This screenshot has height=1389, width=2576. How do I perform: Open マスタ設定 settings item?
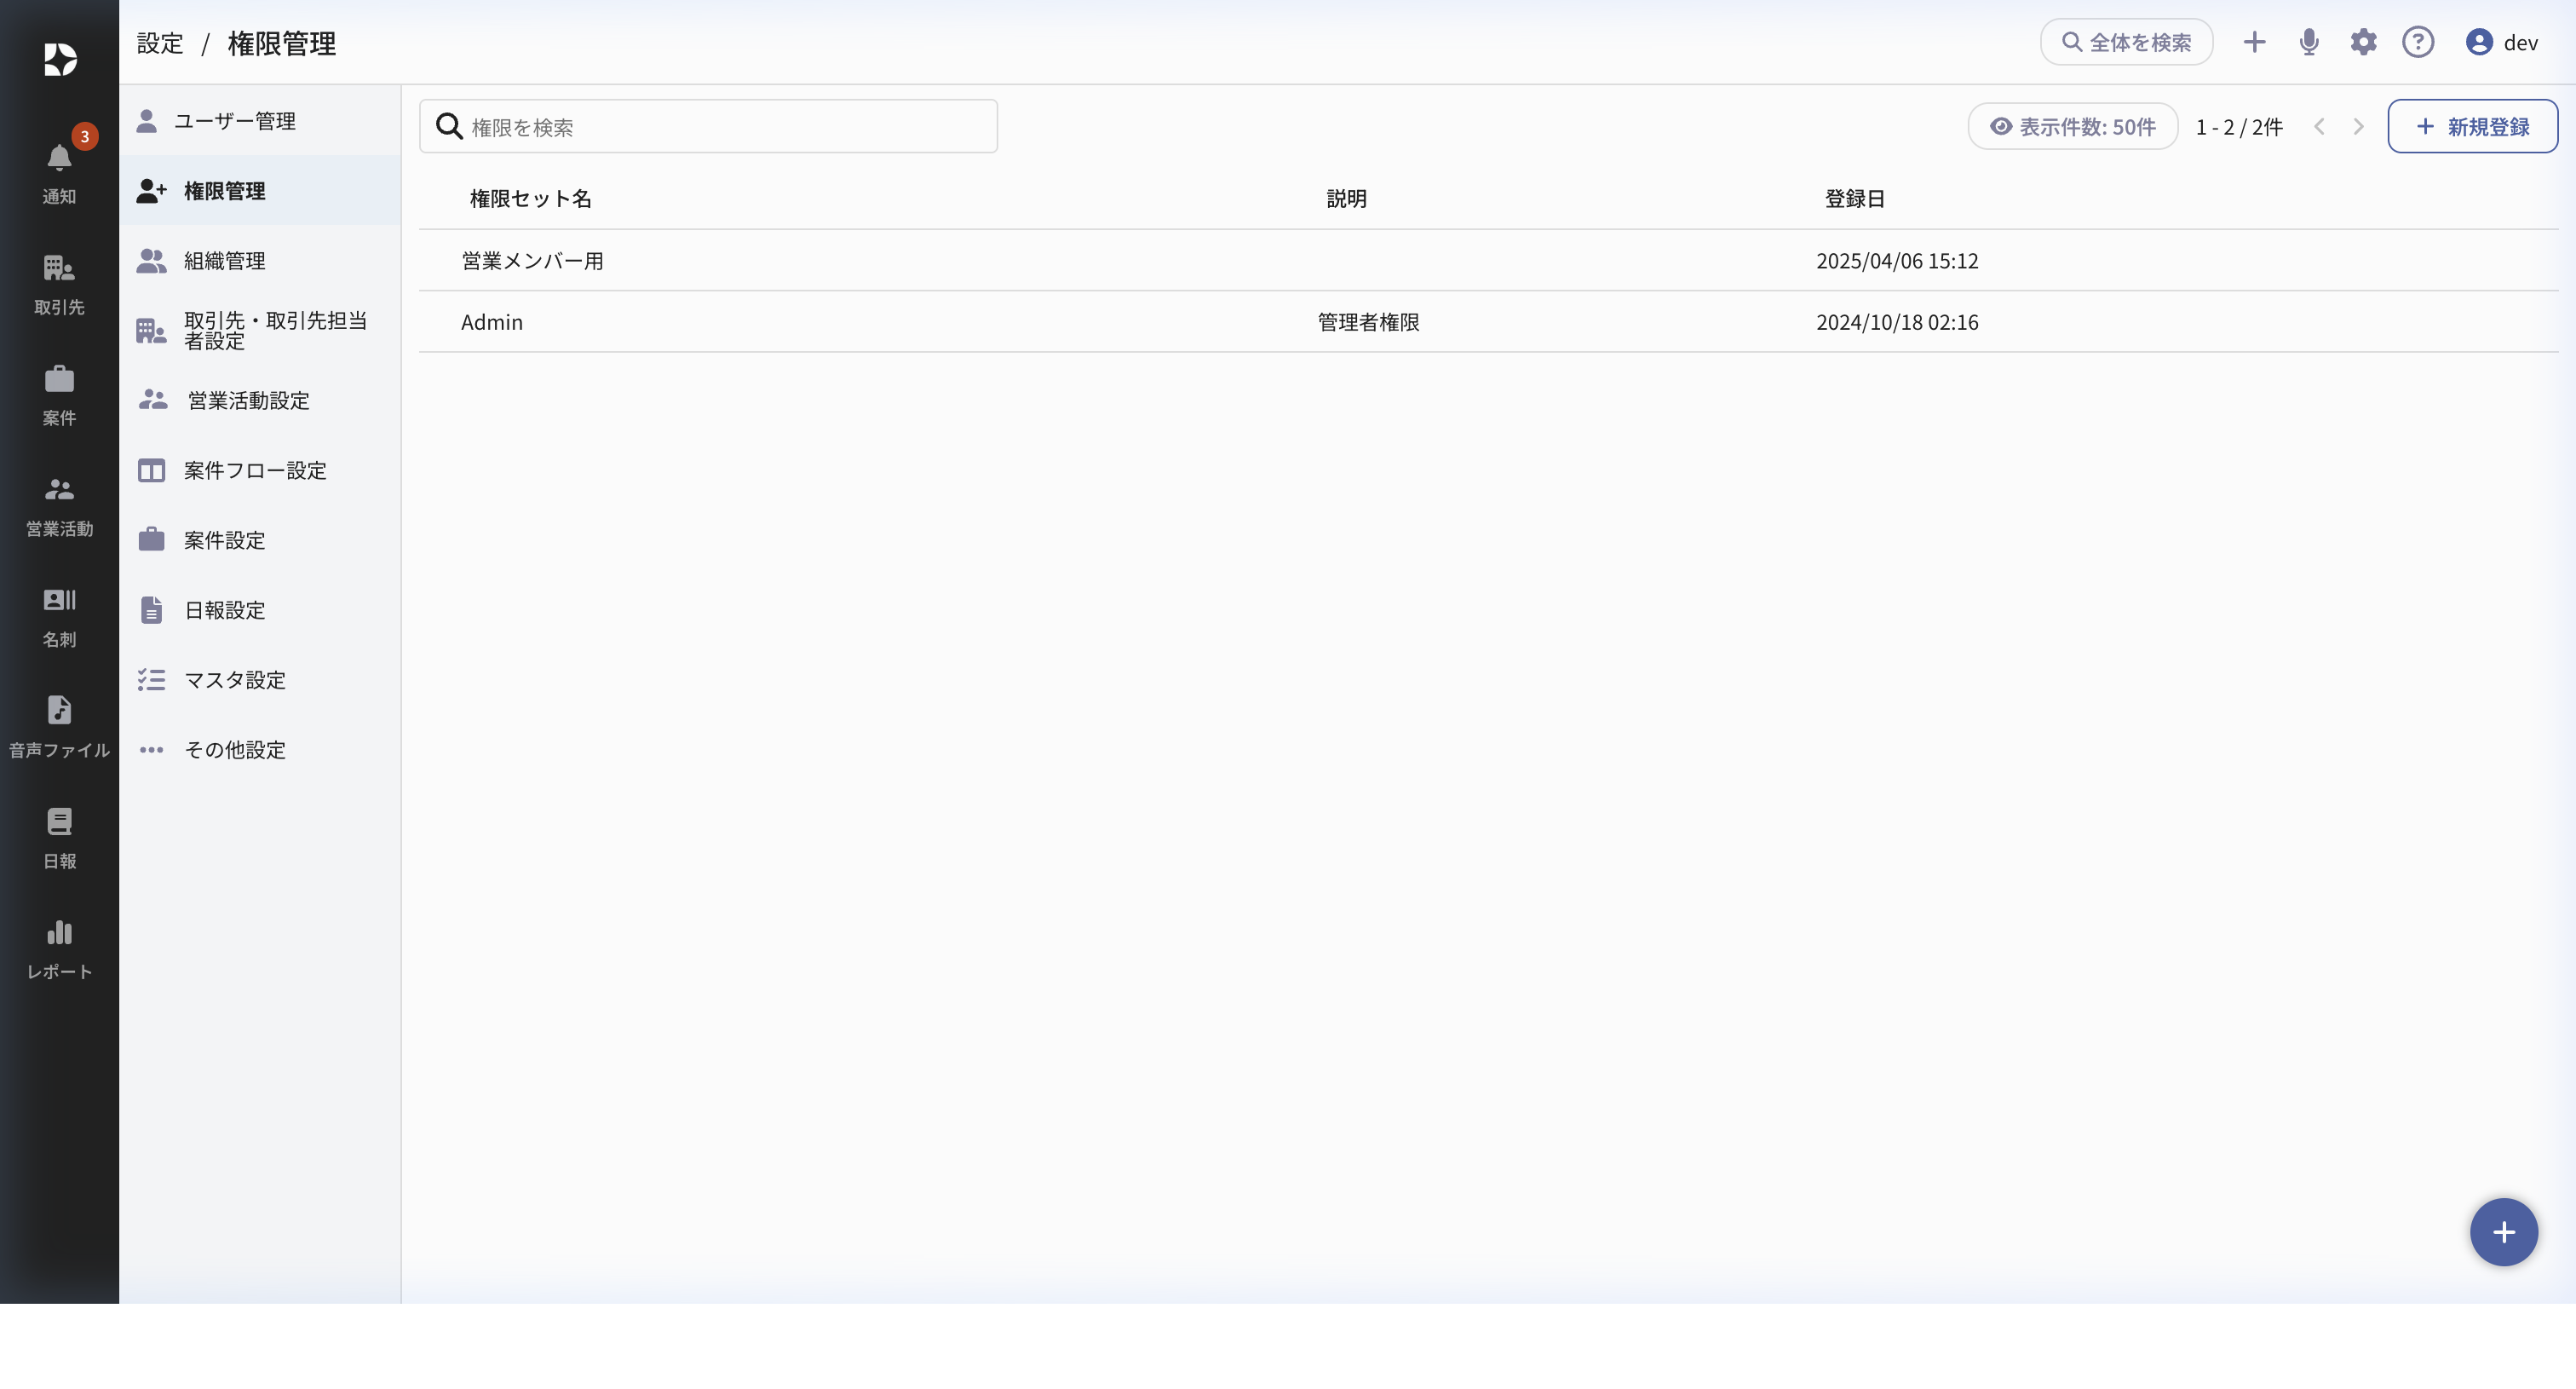(234, 680)
